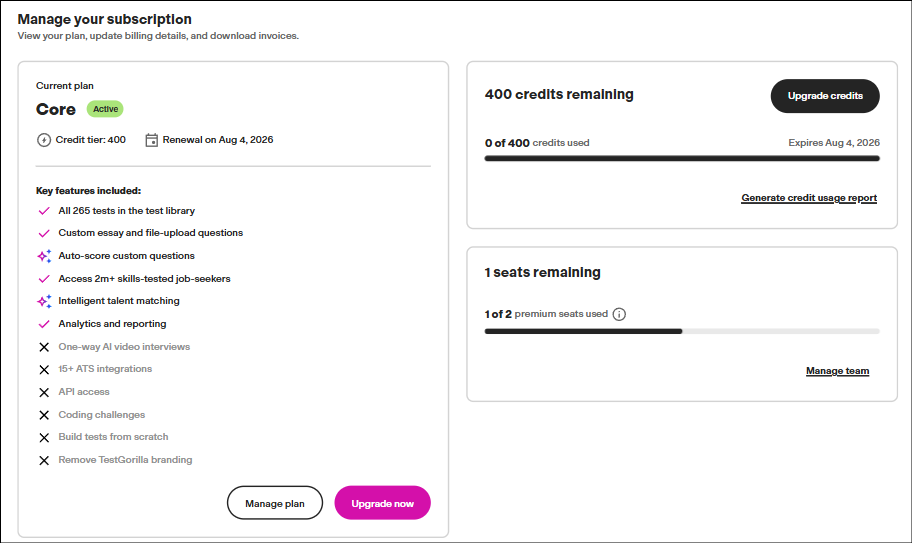This screenshot has height=543, width=912.
Task: Click the Upgrade credits button
Action: click(825, 96)
